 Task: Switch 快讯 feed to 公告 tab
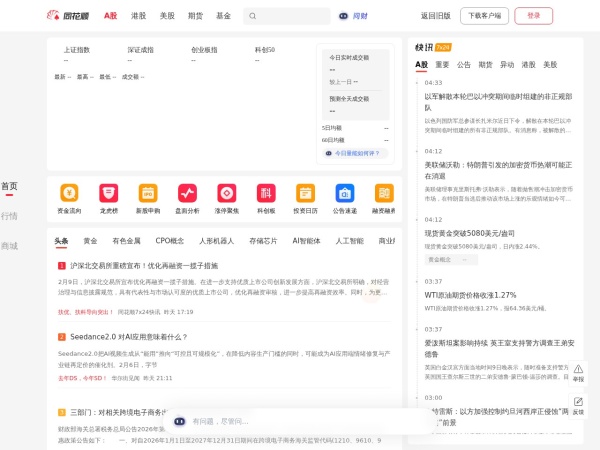point(463,64)
